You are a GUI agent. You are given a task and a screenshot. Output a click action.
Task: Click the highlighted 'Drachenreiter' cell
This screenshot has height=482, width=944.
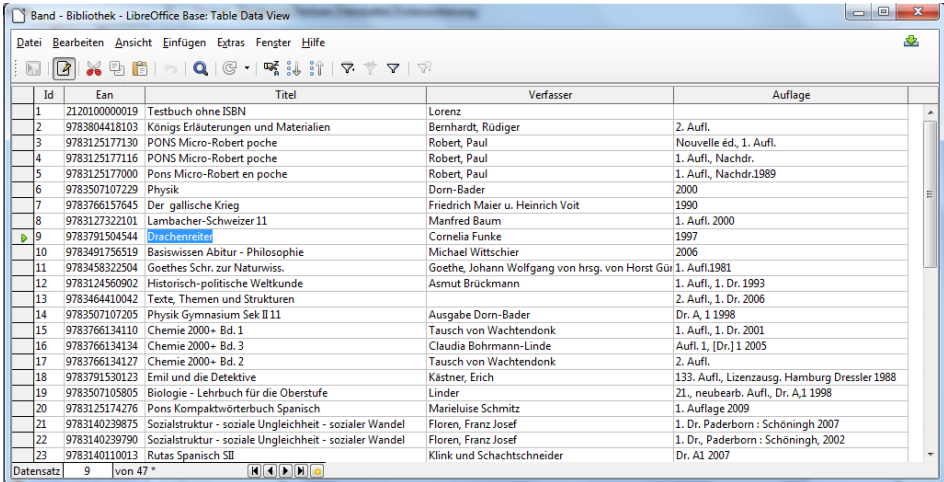(x=286, y=236)
